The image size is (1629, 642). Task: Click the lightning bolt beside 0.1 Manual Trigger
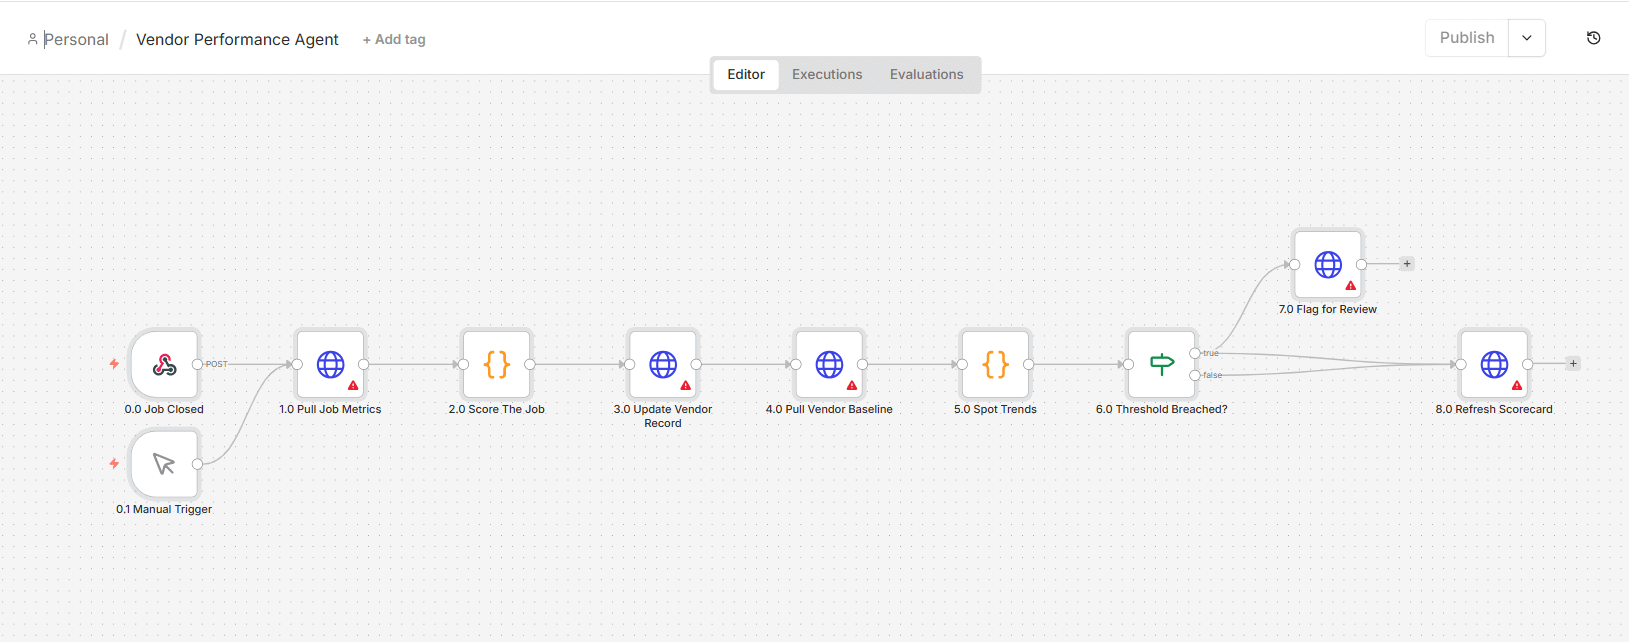pos(114,464)
